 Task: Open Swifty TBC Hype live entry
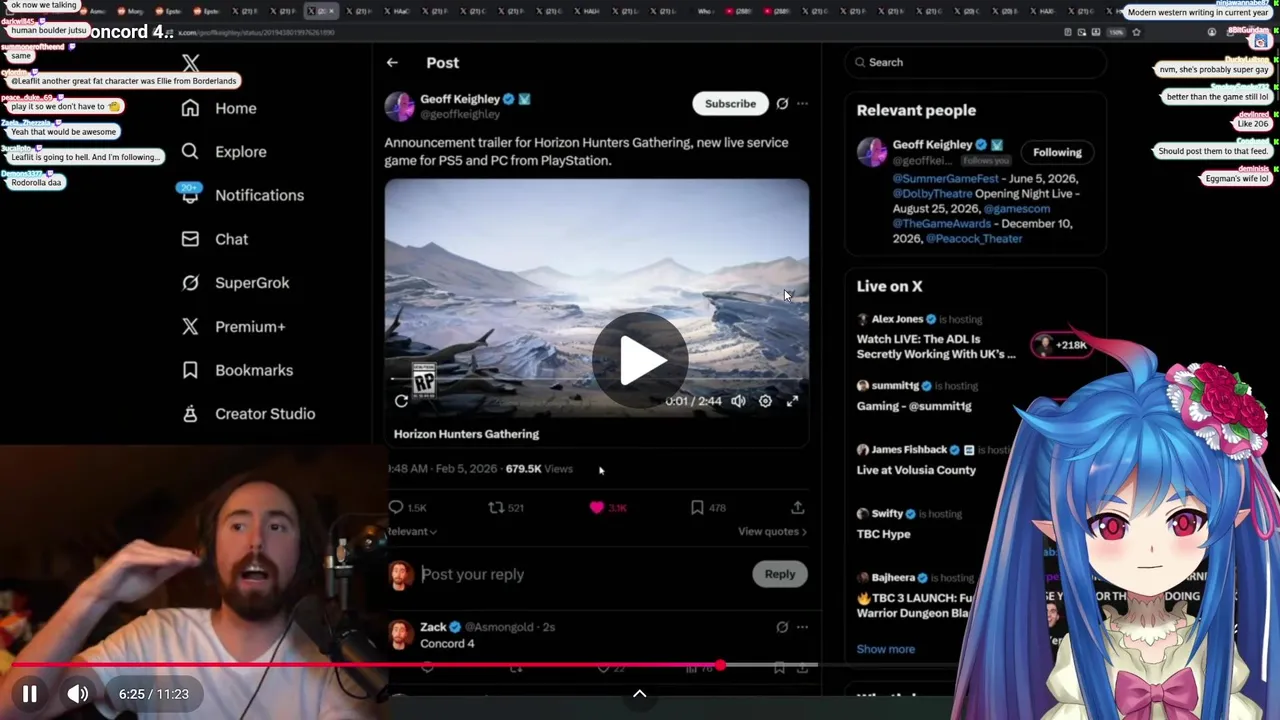click(x=909, y=524)
